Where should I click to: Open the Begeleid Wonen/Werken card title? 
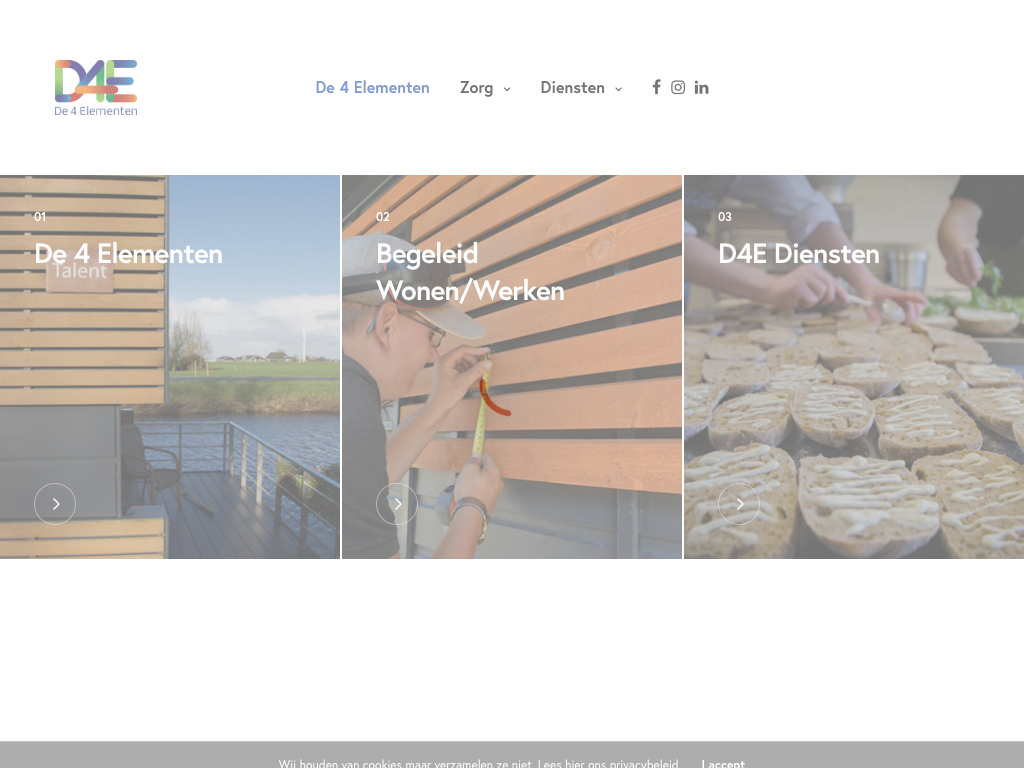[x=470, y=272]
